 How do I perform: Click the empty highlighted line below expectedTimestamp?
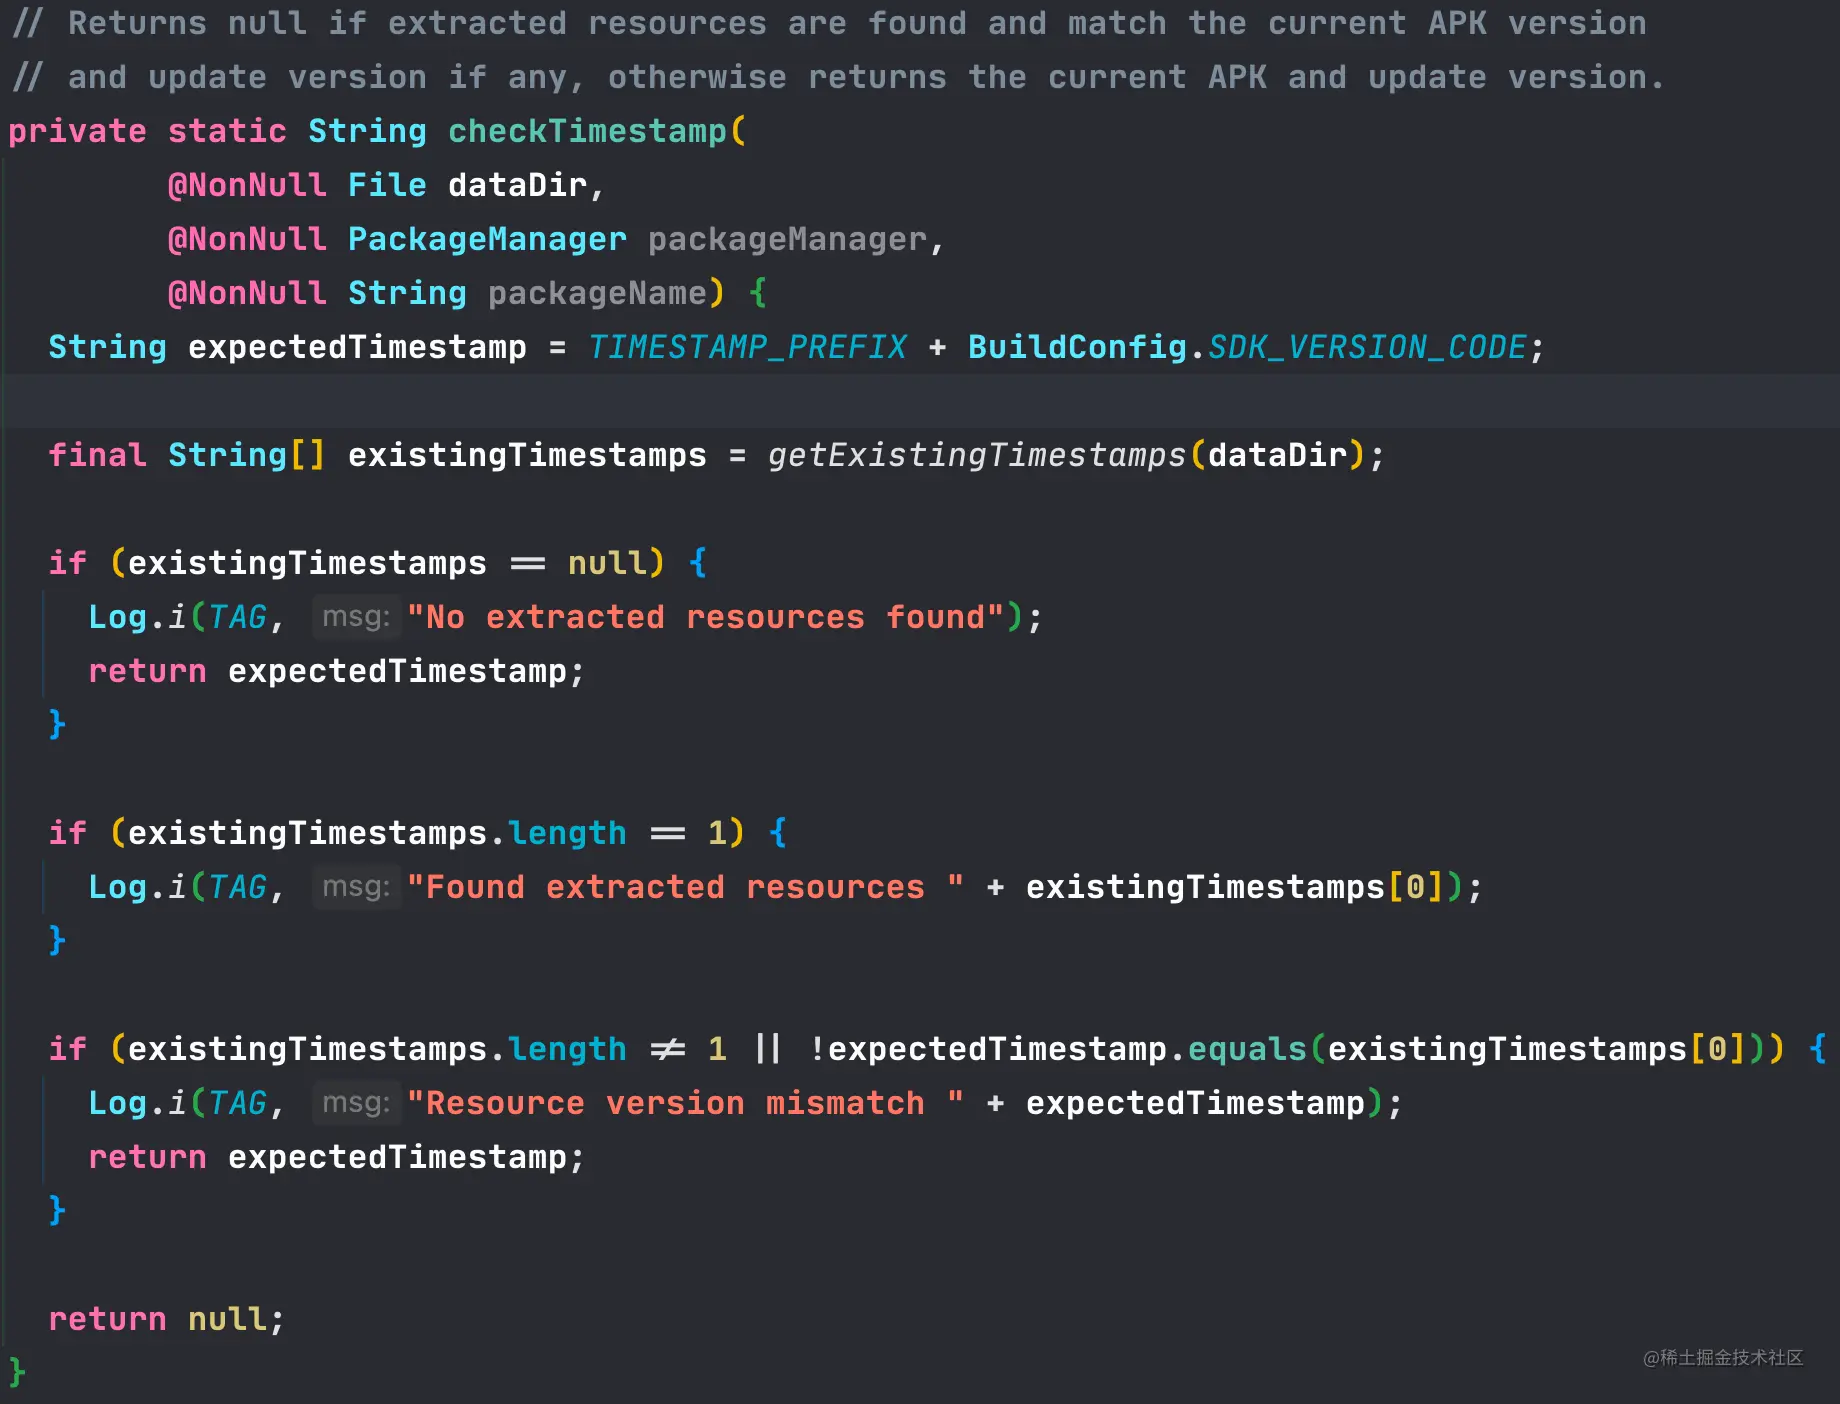point(920,401)
